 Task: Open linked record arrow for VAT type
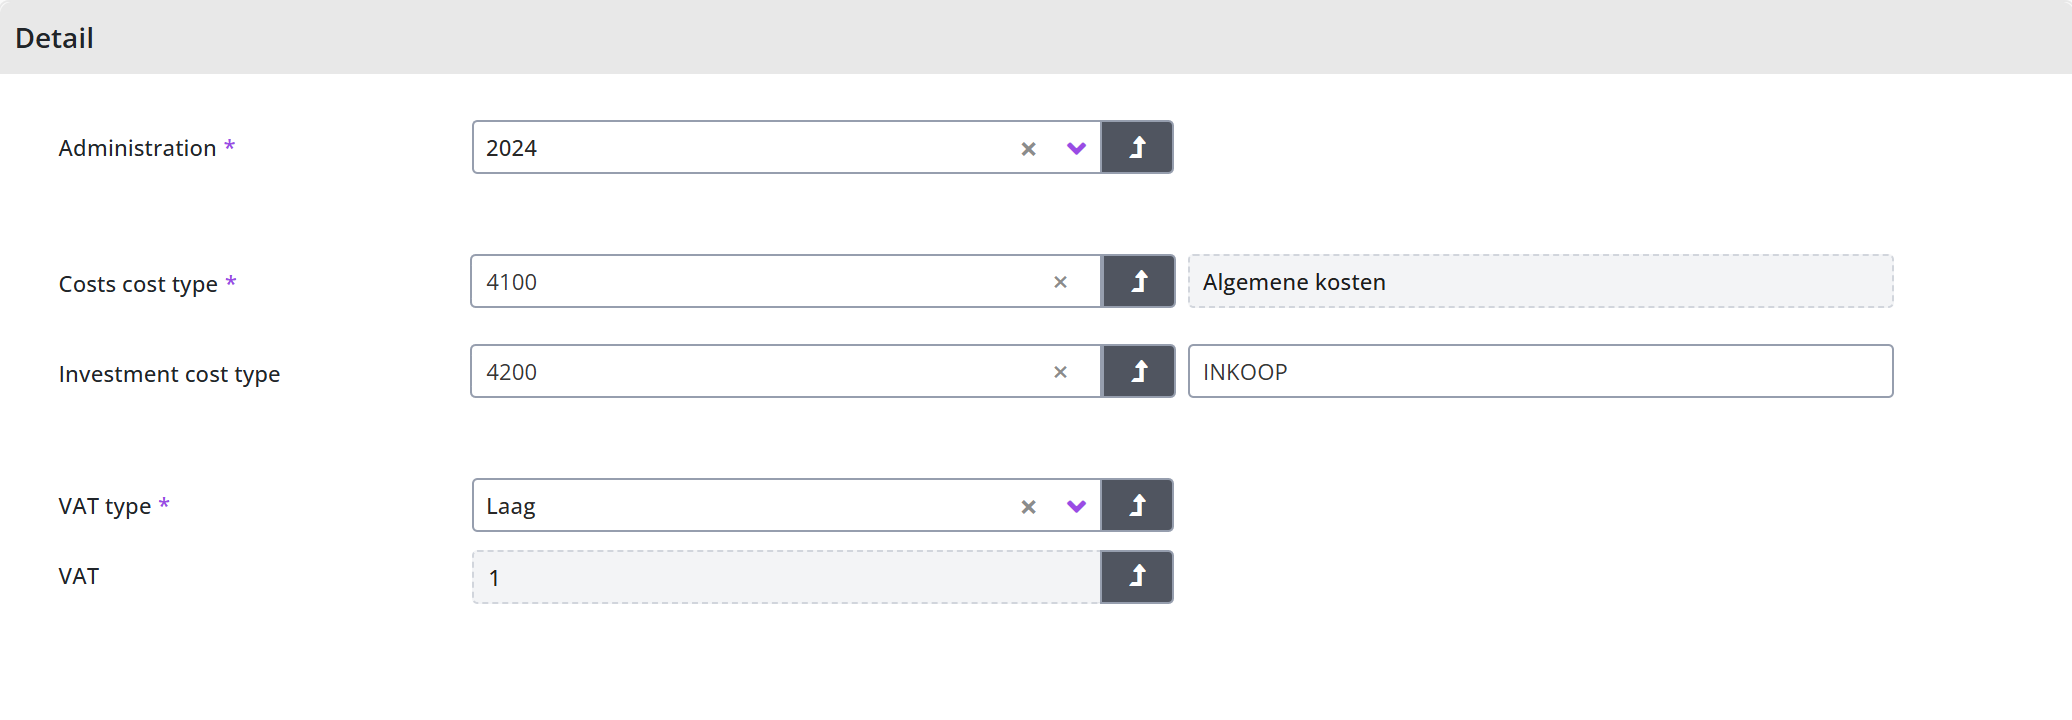pos(1137,506)
